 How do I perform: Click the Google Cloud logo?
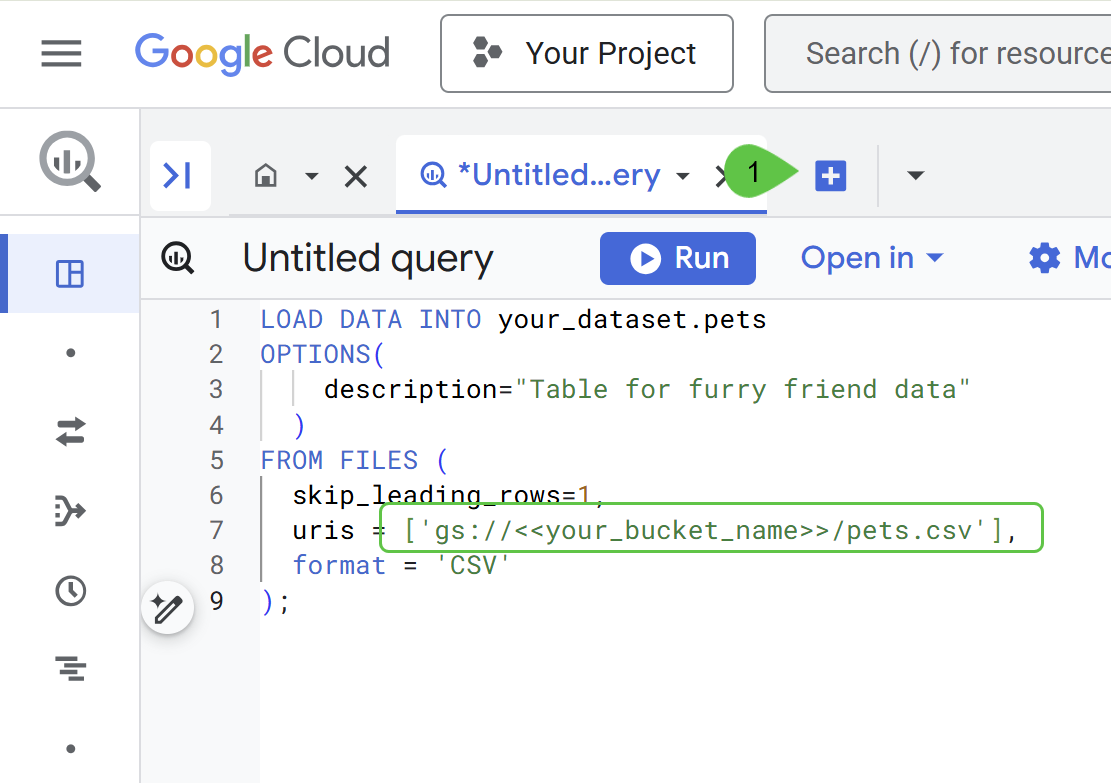262,54
